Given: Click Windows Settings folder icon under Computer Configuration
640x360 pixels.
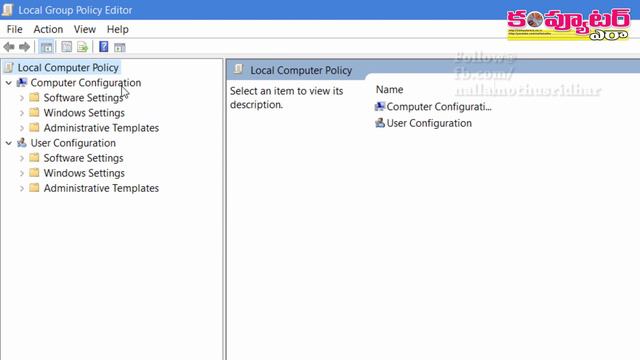Looking at the screenshot, I should tap(34, 112).
